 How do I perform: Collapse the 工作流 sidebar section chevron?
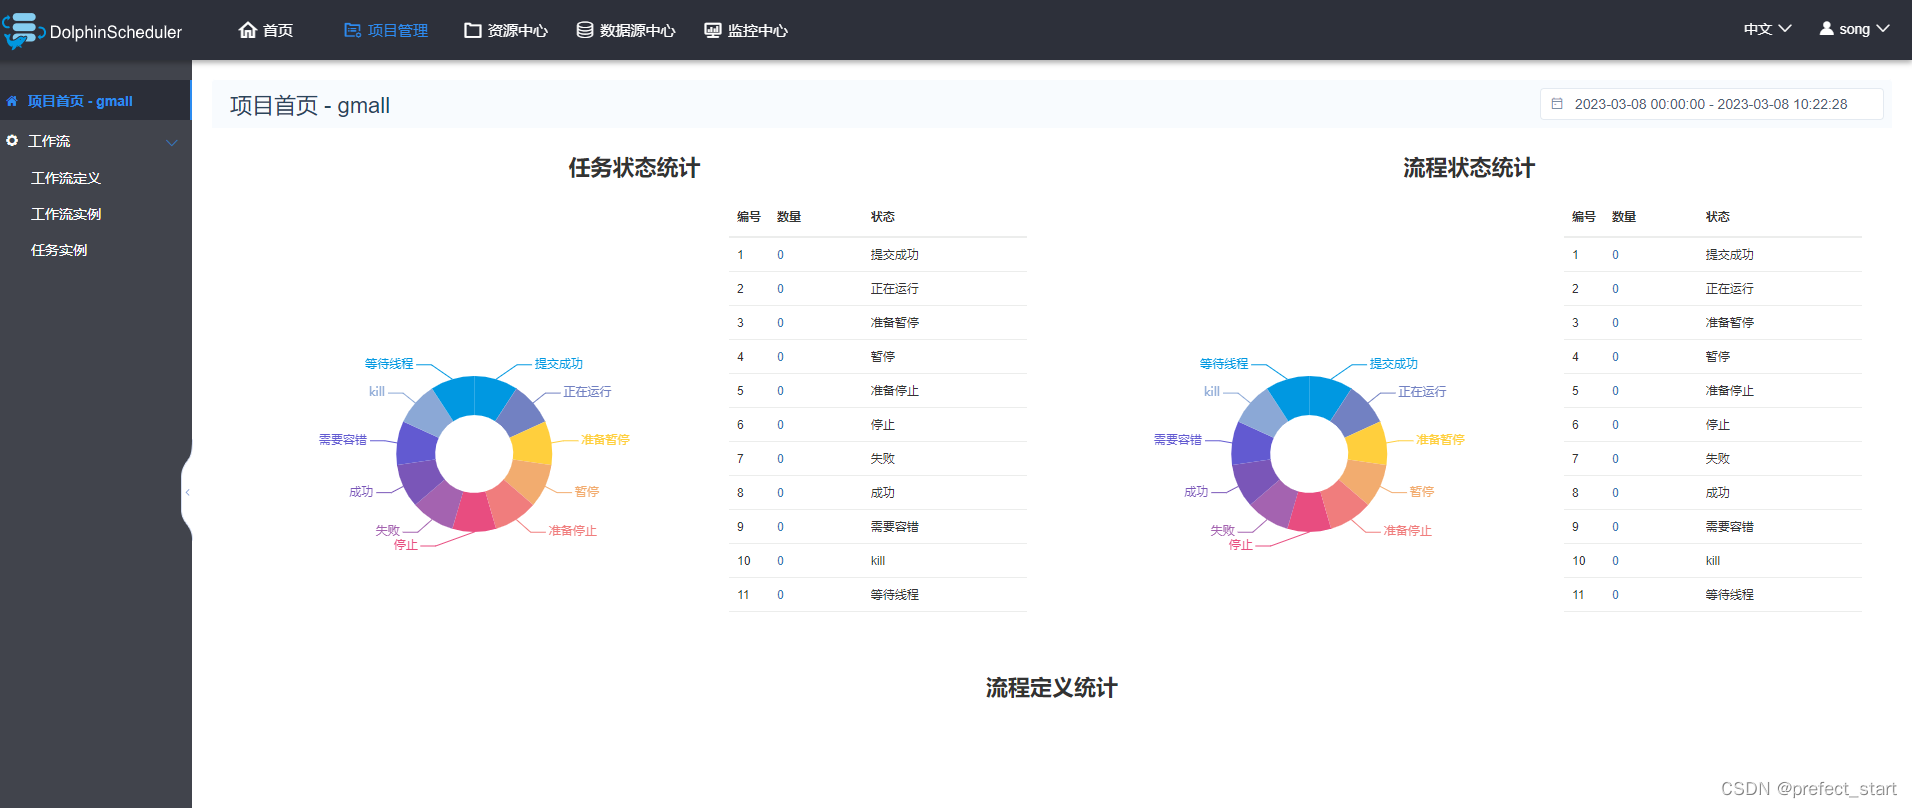click(x=172, y=142)
